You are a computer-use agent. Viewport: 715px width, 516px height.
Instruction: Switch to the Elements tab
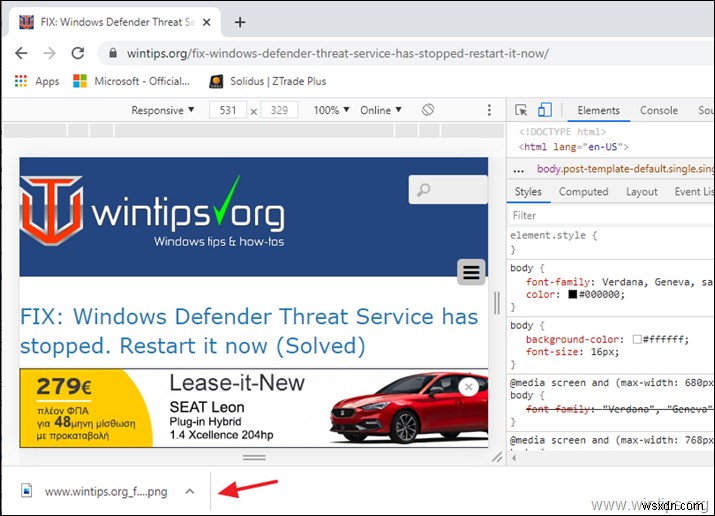[x=598, y=110]
